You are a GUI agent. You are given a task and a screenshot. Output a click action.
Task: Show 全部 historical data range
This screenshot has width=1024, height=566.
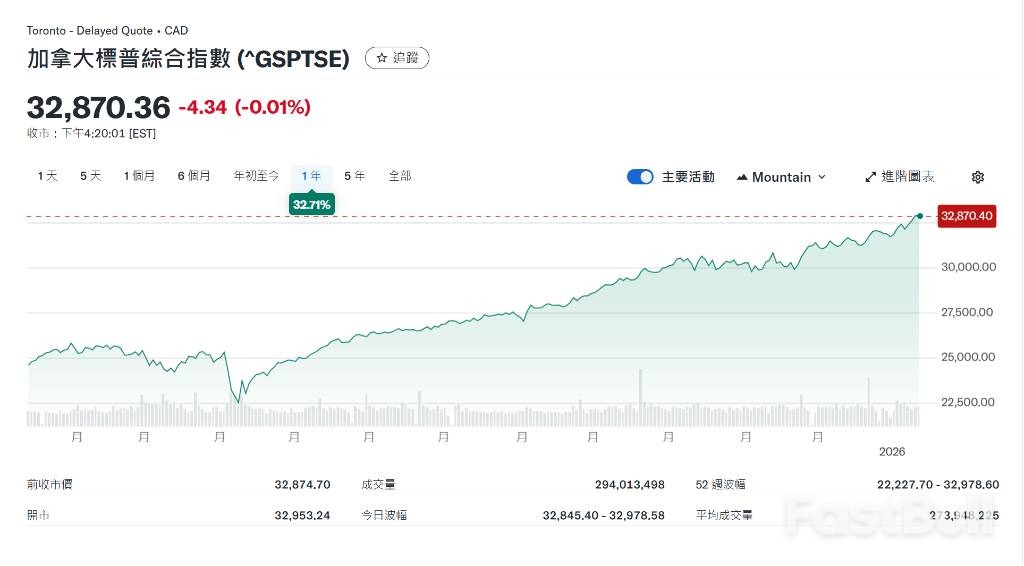click(x=399, y=176)
